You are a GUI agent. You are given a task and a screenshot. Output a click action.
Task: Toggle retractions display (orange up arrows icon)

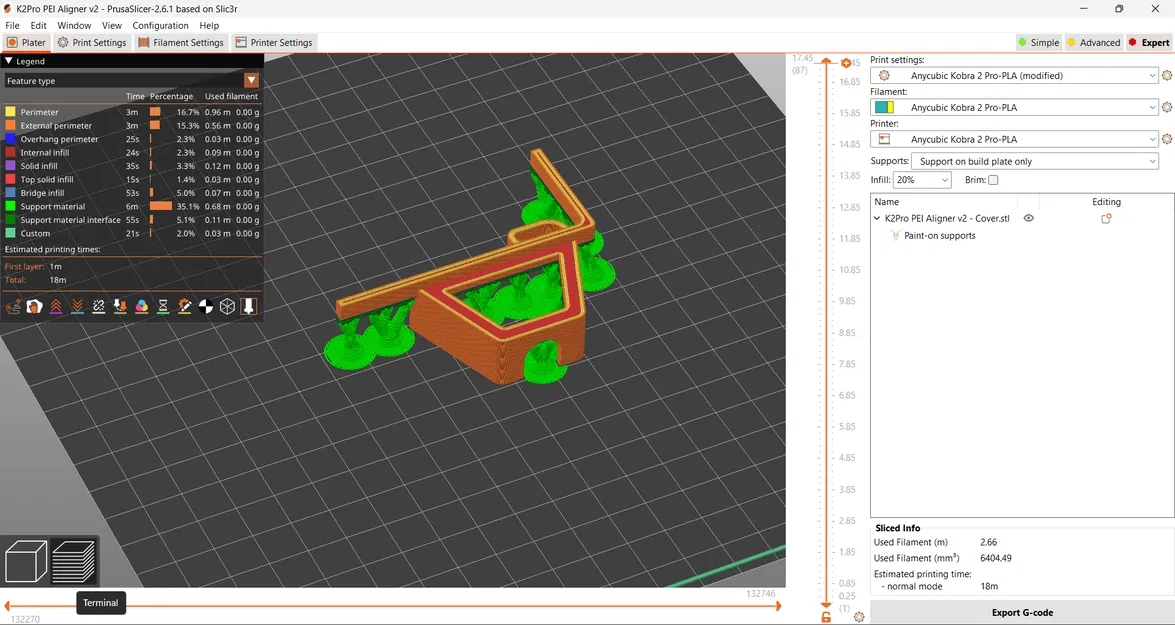click(x=55, y=306)
